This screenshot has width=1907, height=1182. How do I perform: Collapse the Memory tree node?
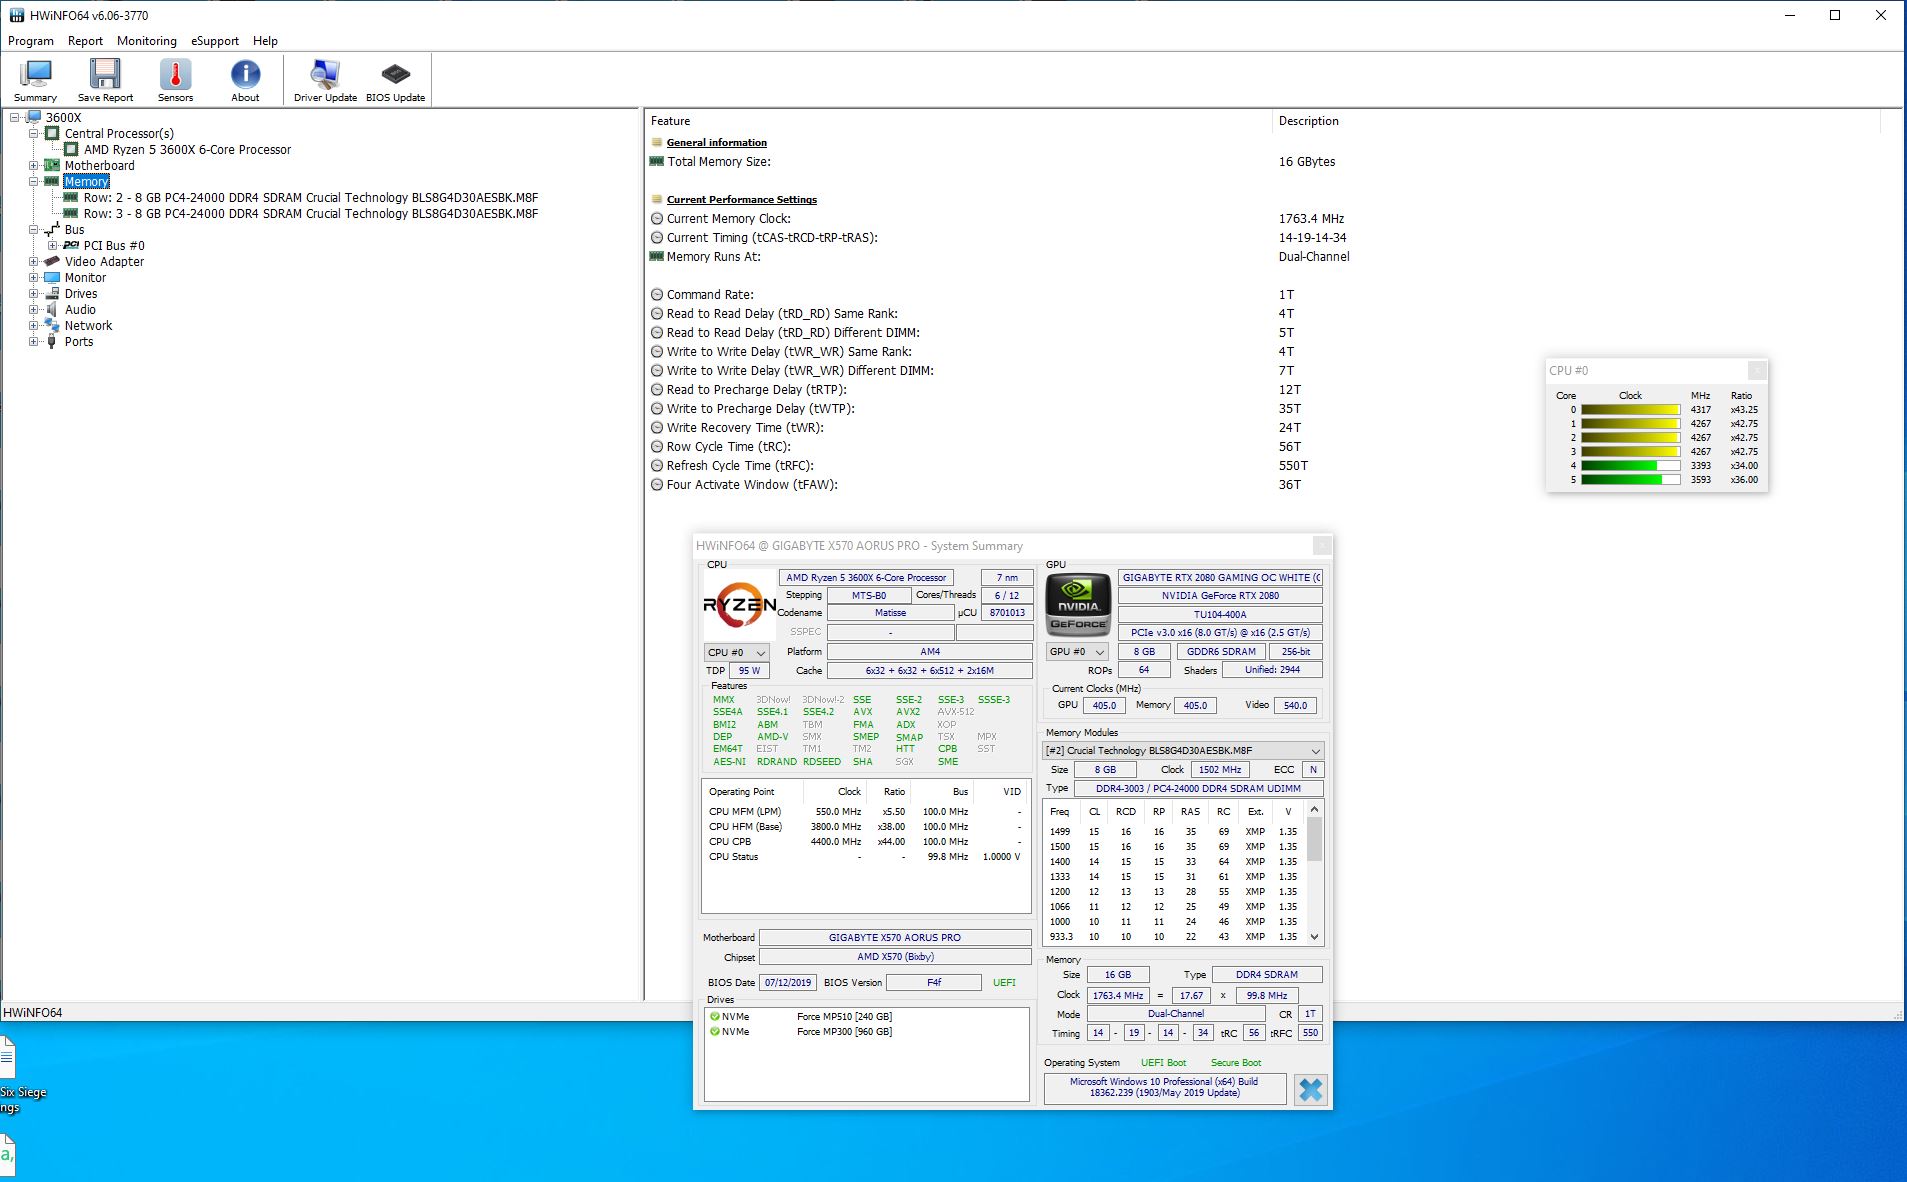tap(34, 181)
